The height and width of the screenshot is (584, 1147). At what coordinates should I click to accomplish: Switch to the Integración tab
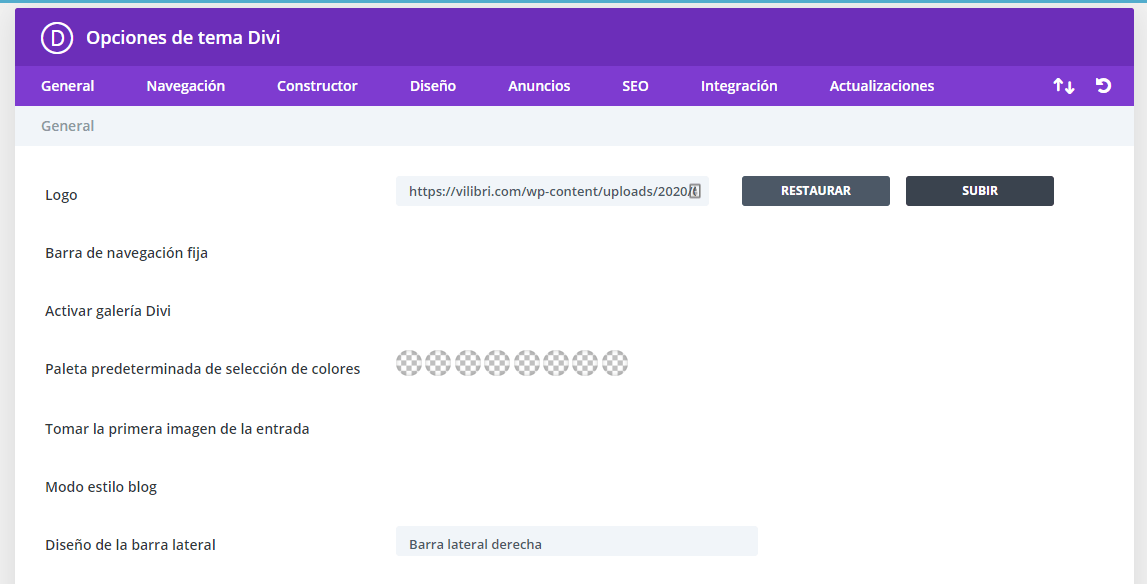click(x=739, y=86)
